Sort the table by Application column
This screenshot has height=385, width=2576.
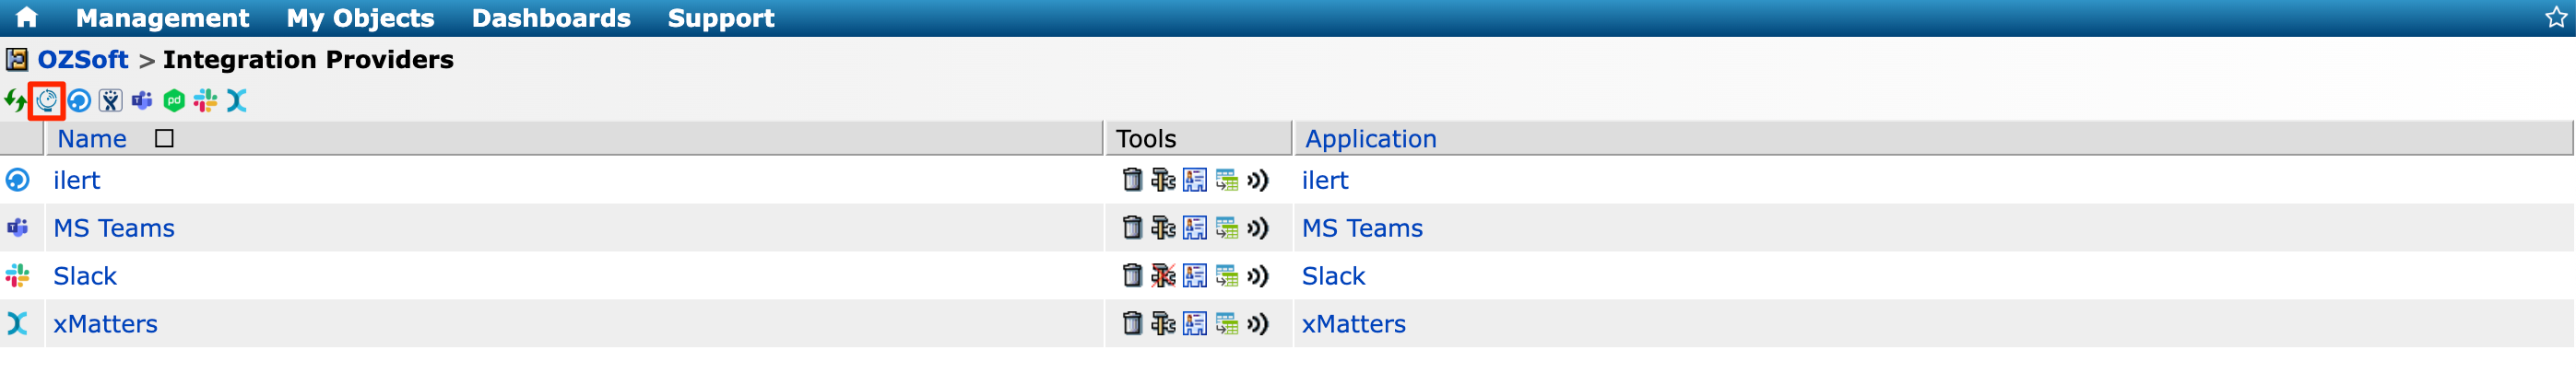point(1370,139)
